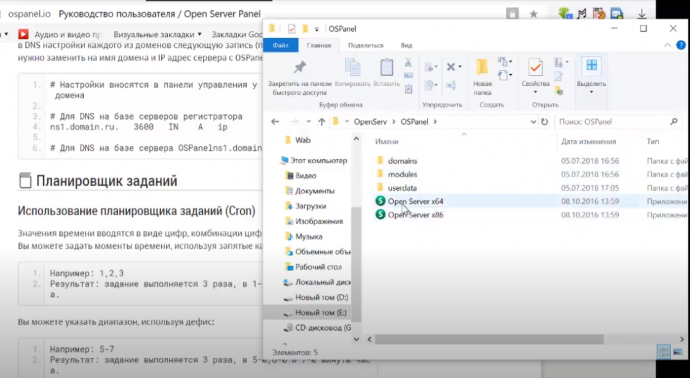Click the Delete X icon in ribbon
690x378 pixels.
click(451, 67)
